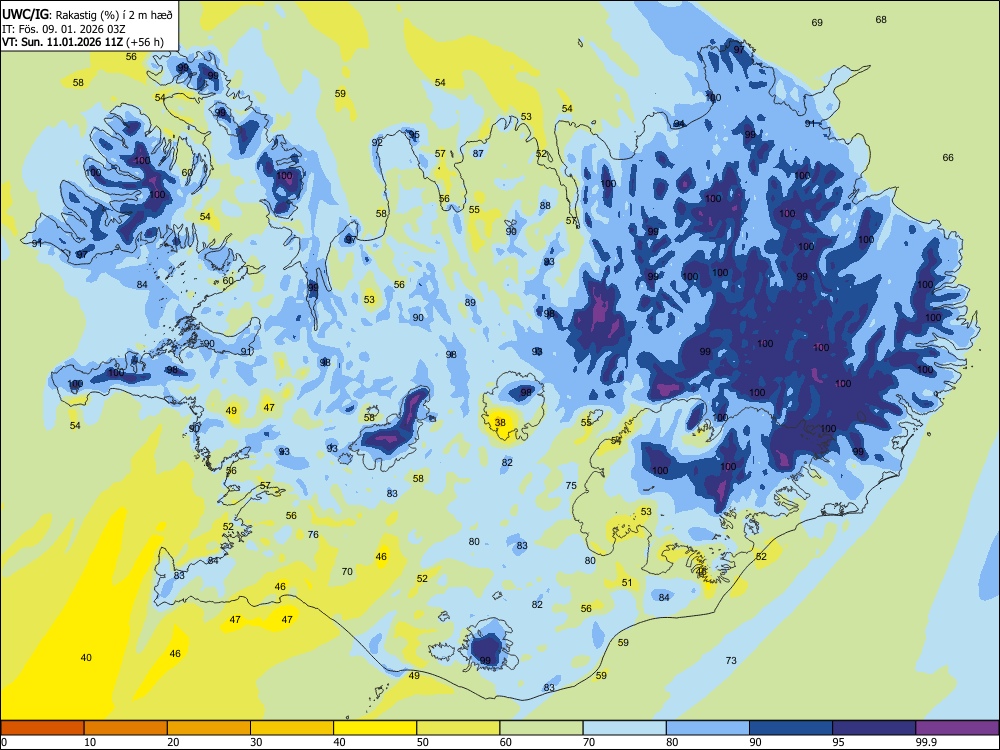The height and width of the screenshot is (750, 1000).
Task: Click the humidity value 89 on the map
Action: coord(470,302)
